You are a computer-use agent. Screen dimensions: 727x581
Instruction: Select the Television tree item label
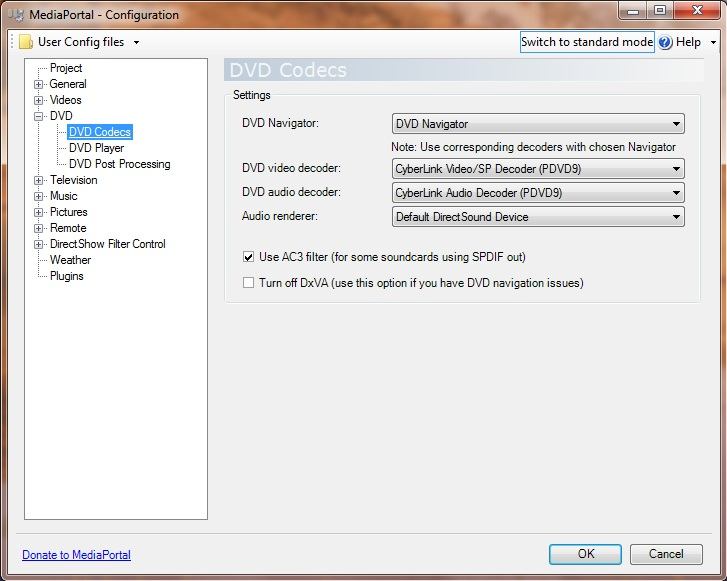(74, 180)
